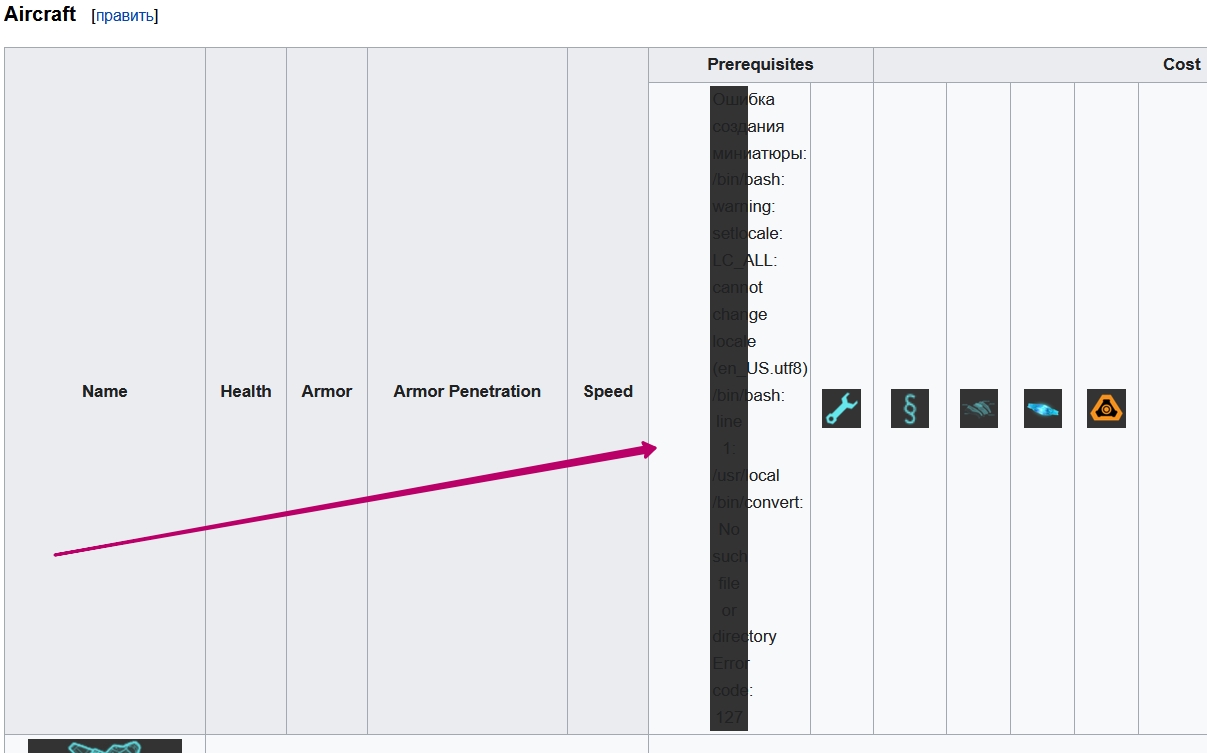Click the '(en_US.utf8)' error text

pyautogui.click(x=760, y=368)
